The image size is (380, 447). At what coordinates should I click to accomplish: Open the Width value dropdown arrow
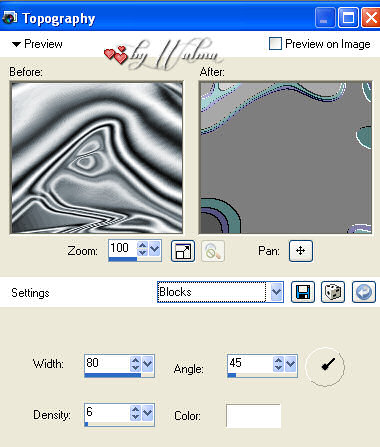148,364
